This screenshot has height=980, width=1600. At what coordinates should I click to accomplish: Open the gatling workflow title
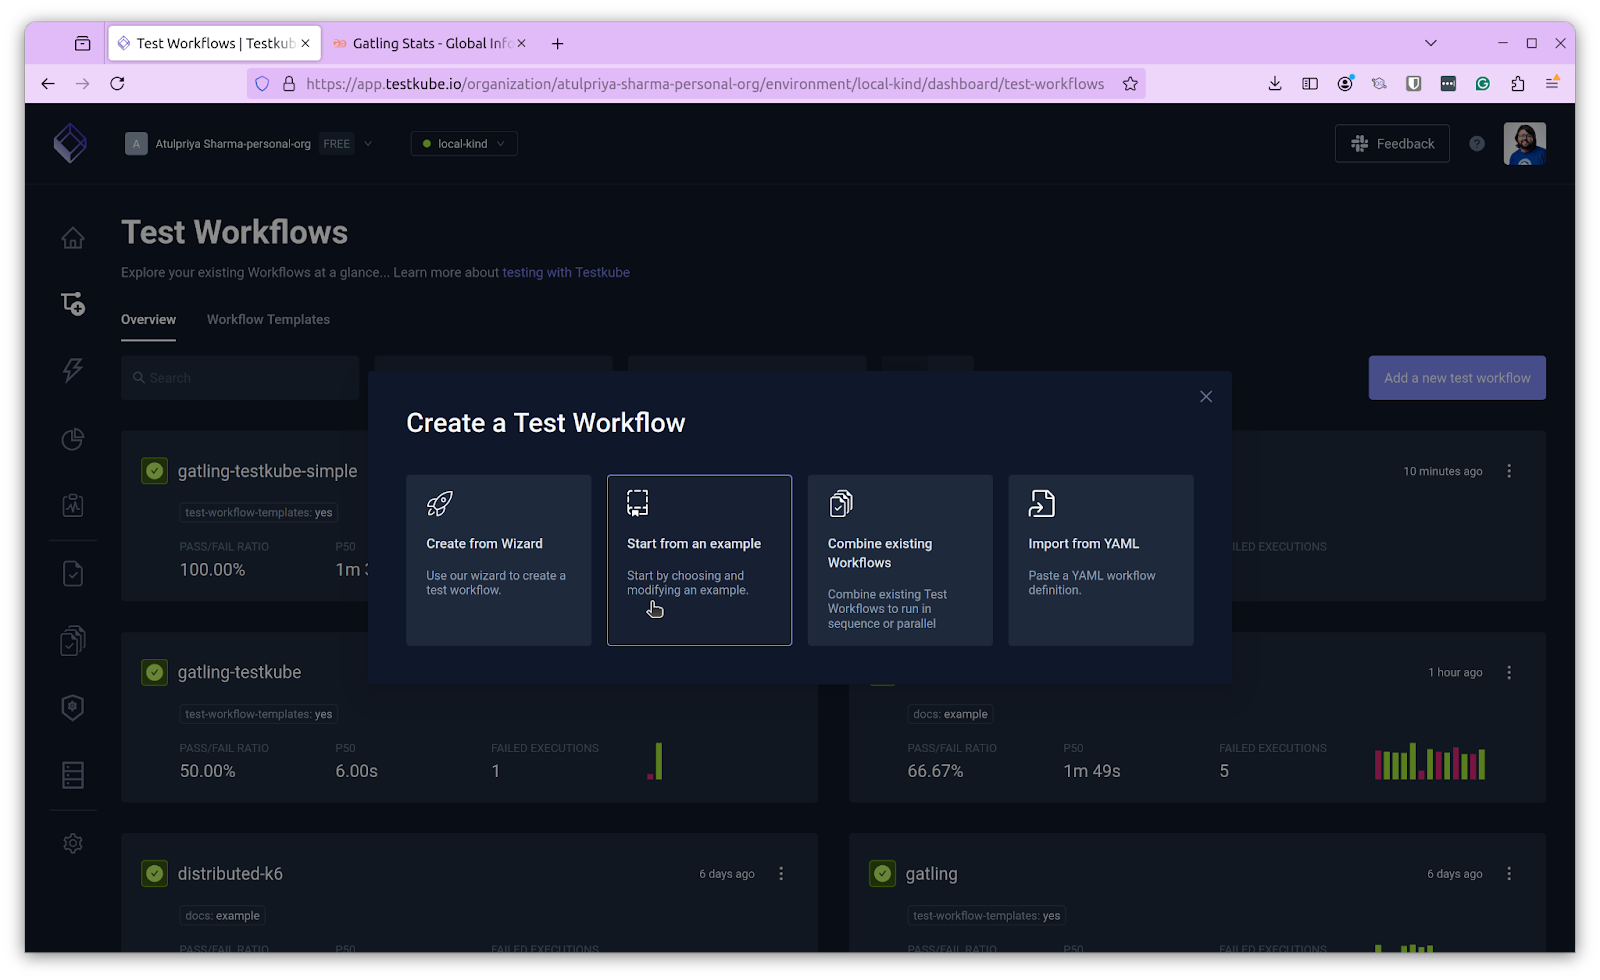coord(931,874)
